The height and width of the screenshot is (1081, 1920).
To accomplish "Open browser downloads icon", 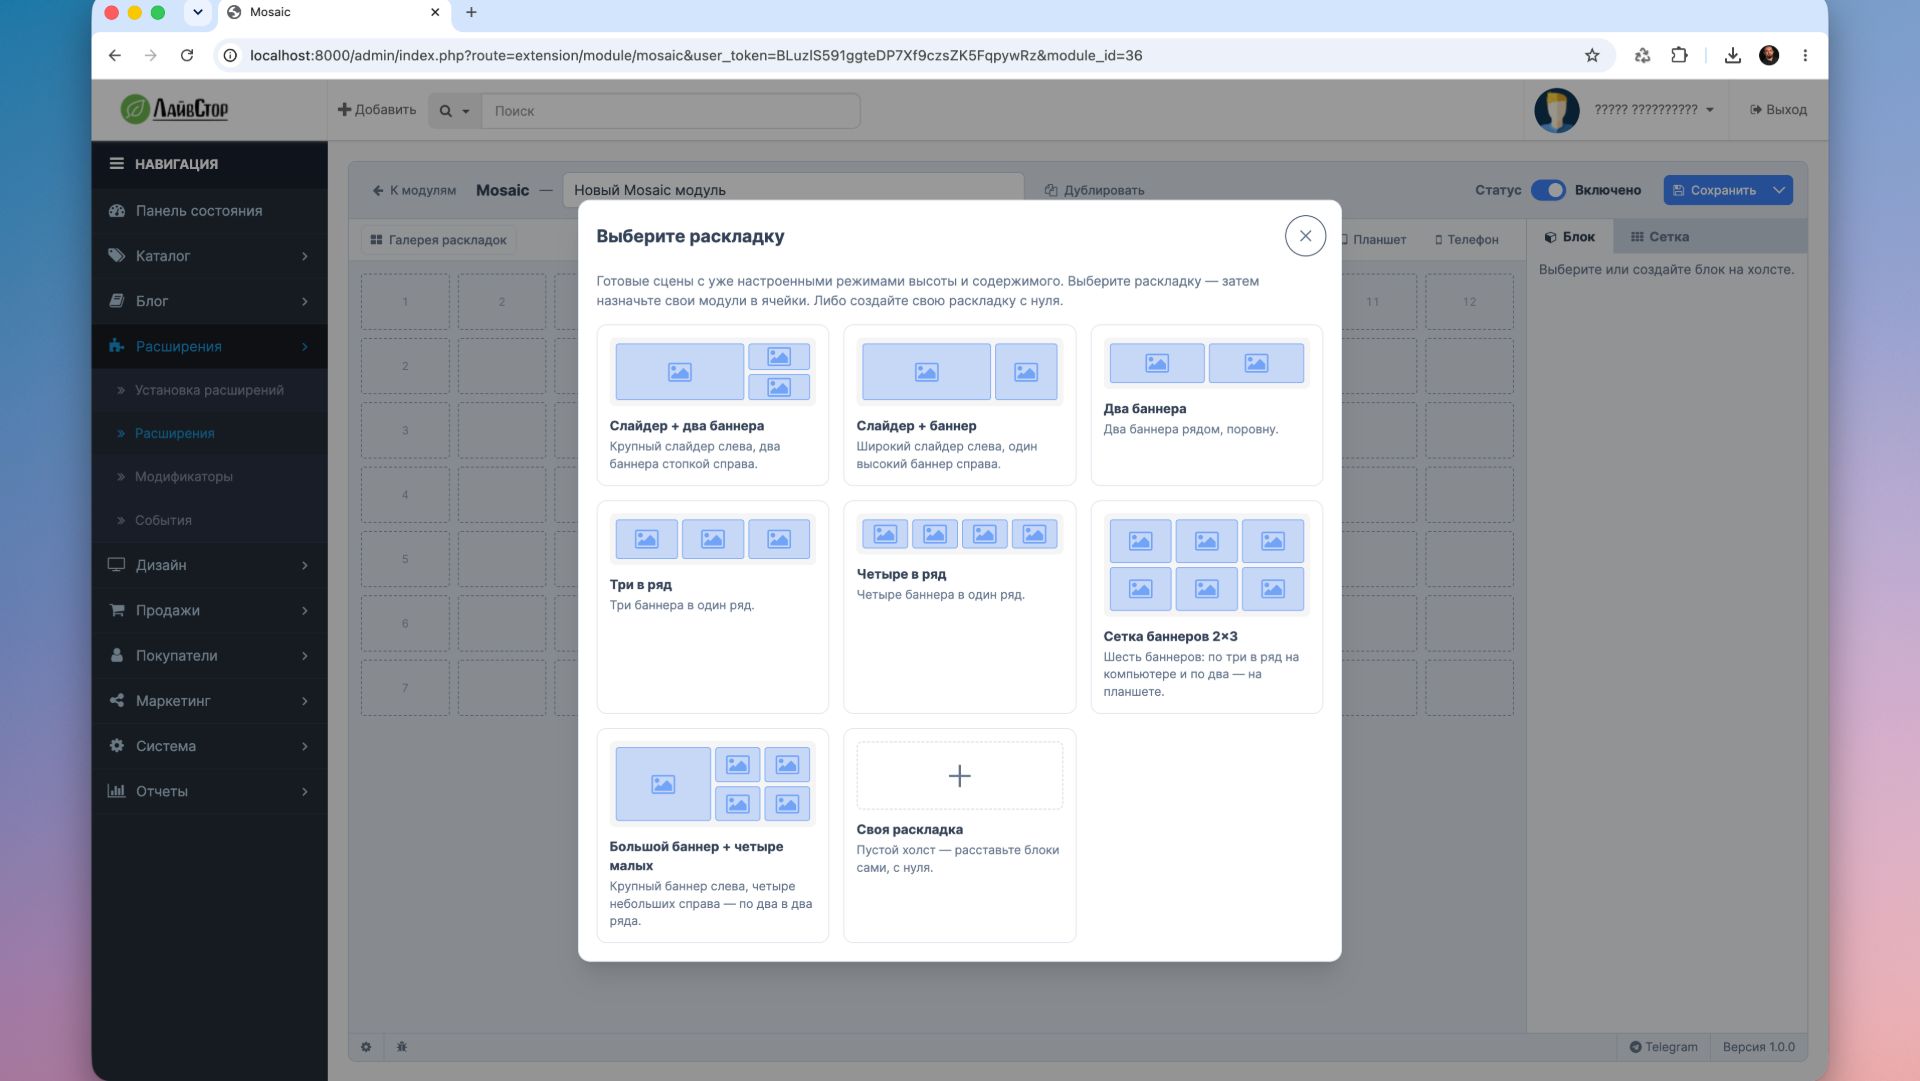I will click(1732, 55).
